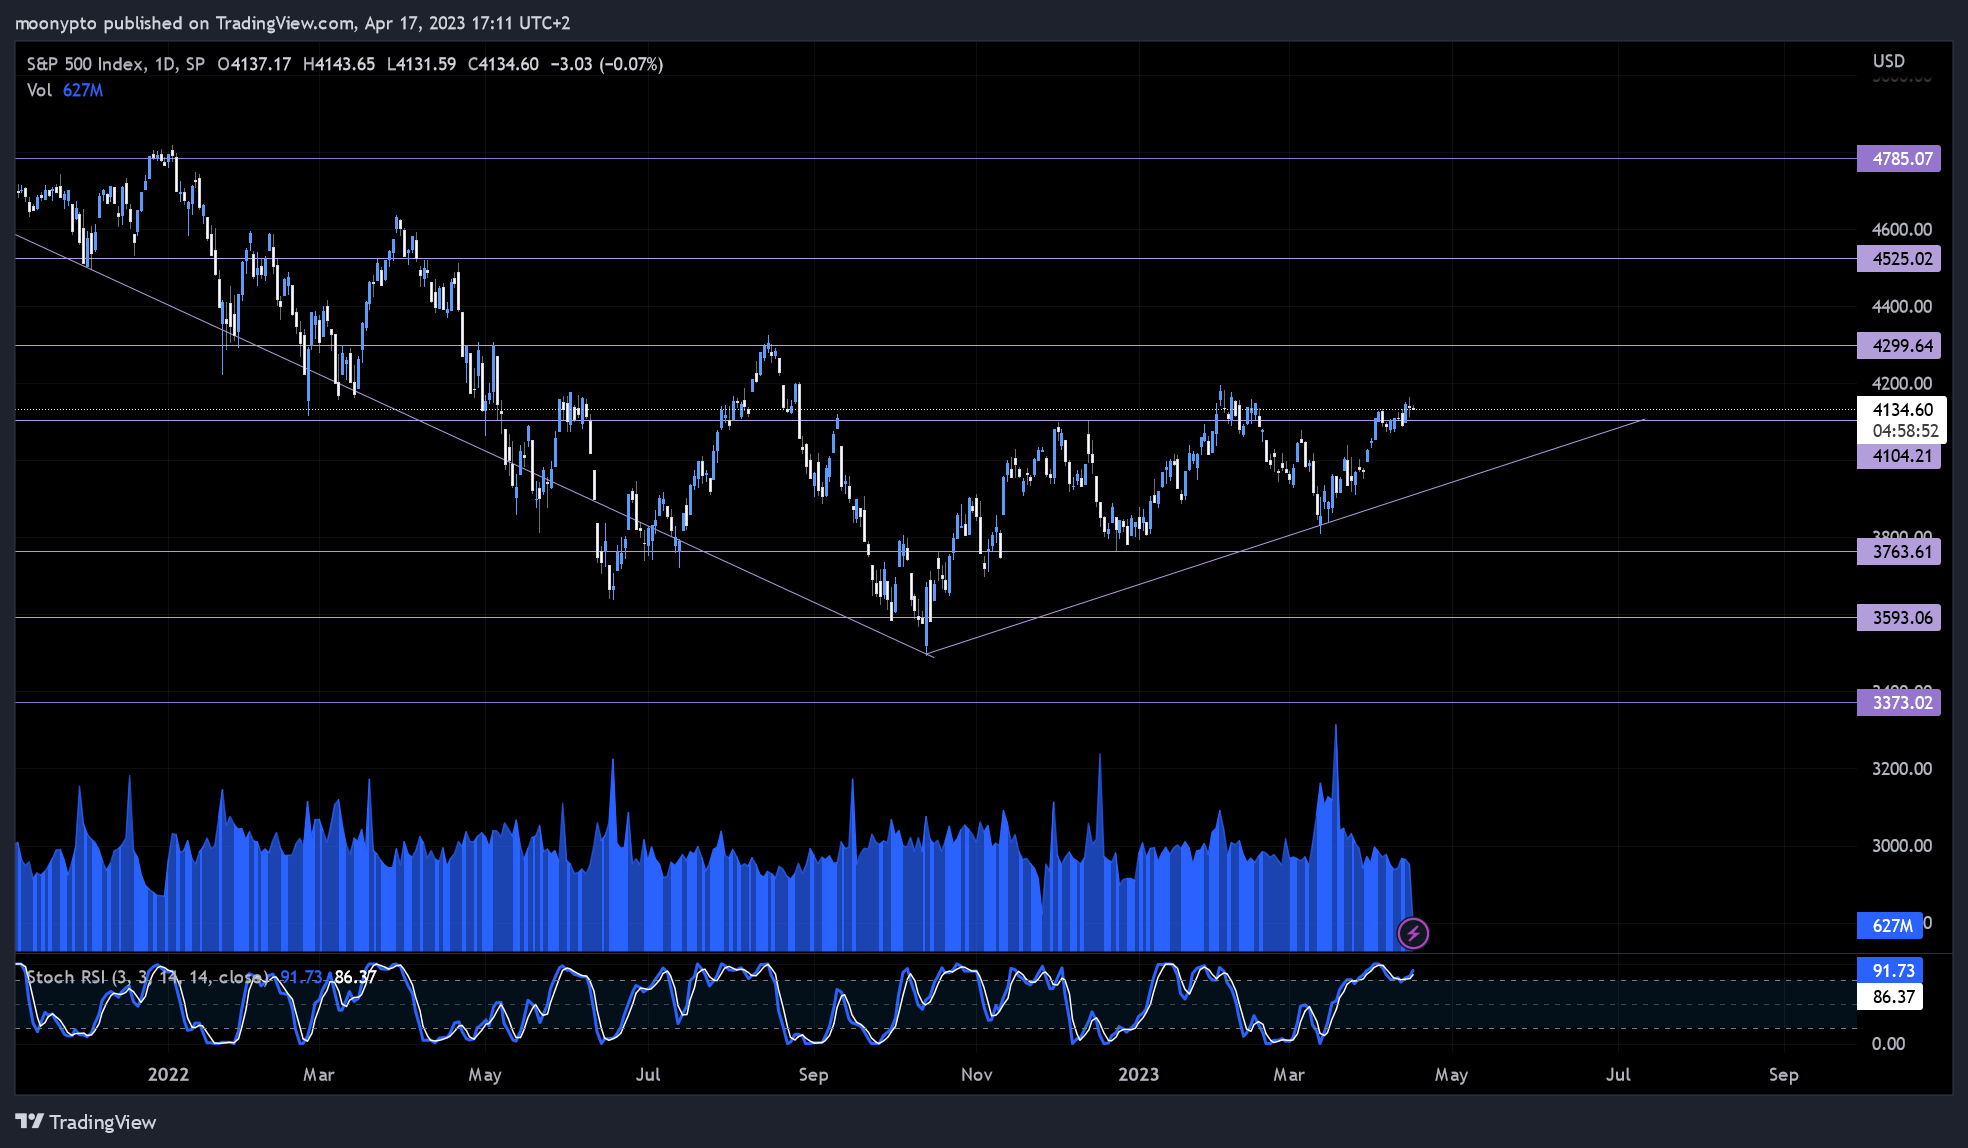Click the 3200.00 price scale tick

[x=1901, y=768]
